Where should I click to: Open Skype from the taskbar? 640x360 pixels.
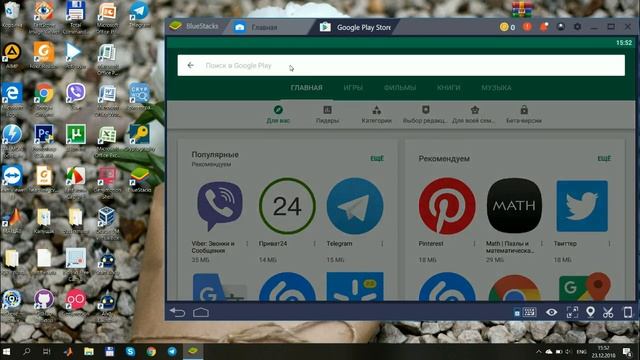(x=131, y=351)
